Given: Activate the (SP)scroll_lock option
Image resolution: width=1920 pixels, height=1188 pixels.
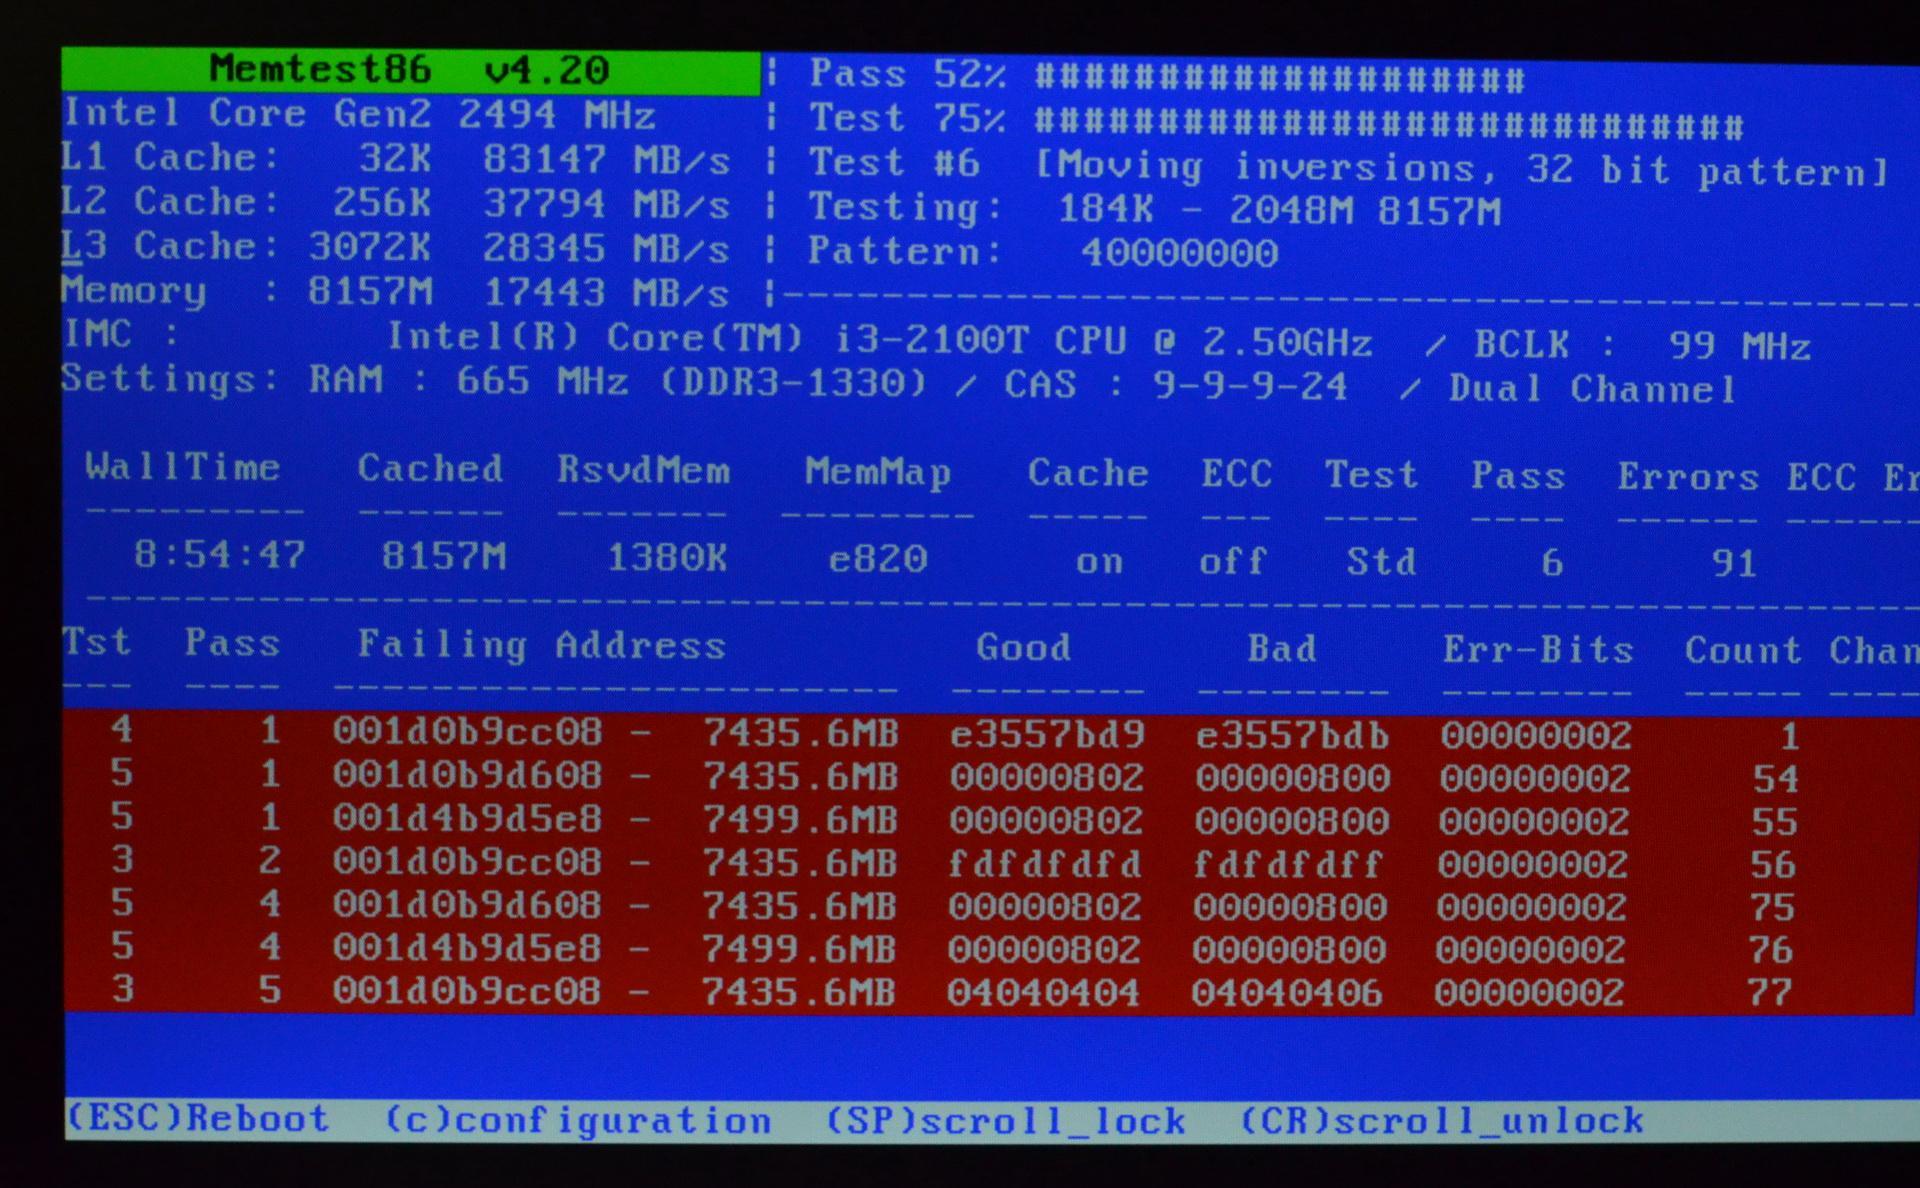Looking at the screenshot, I should [x=1005, y=1121].
